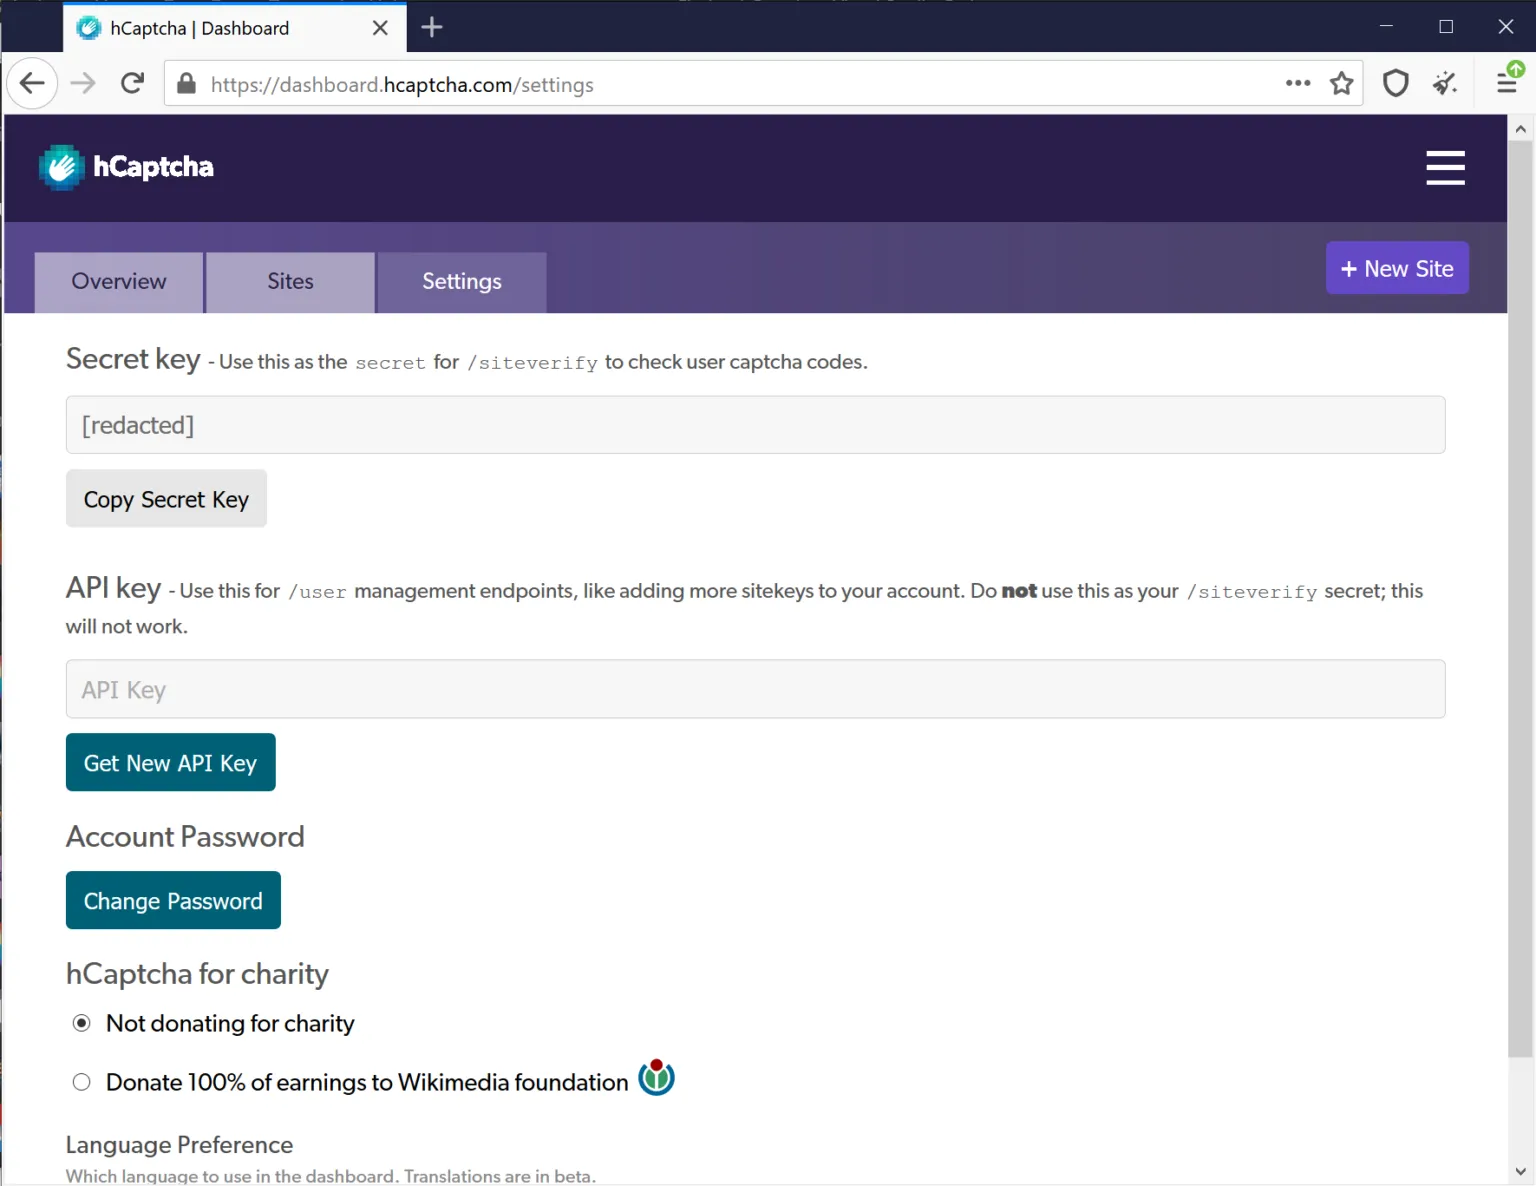Click the shield icon next to the address bar
1536x1186 pixels.
pos(1395,83)
